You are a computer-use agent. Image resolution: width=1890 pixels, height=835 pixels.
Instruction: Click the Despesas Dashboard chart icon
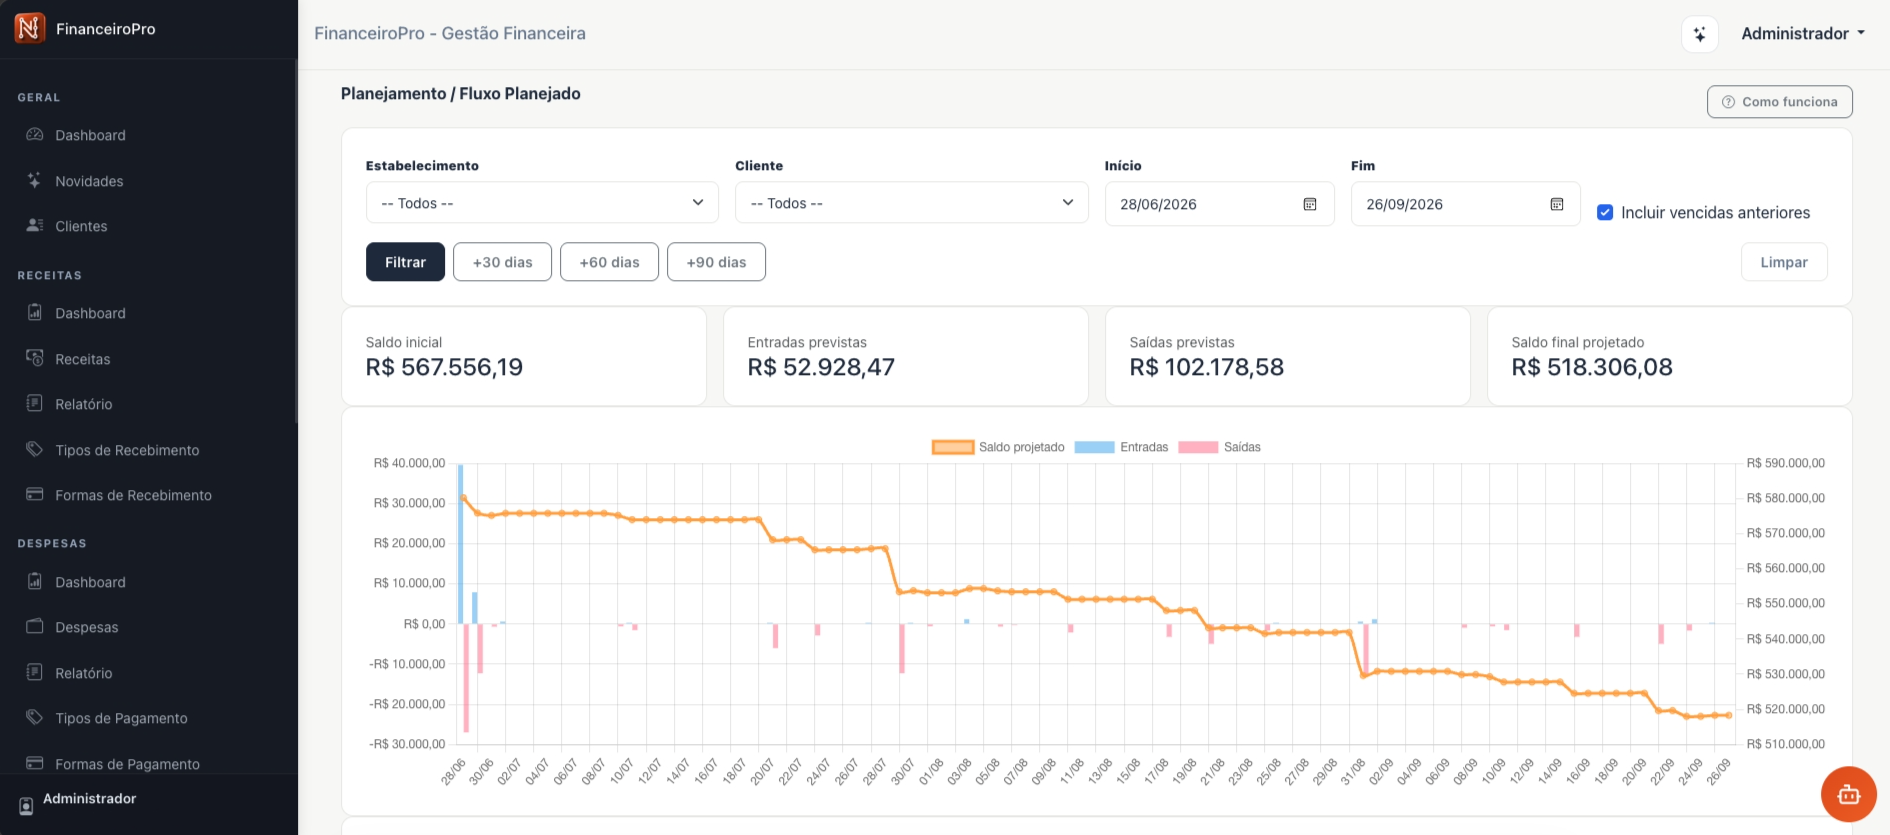(35, 581)
